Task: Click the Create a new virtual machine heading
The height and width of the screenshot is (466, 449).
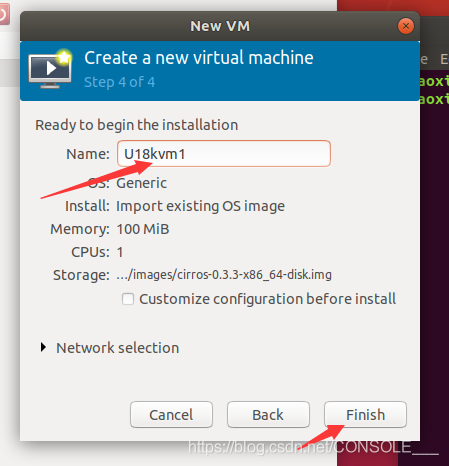Action: [x=199, y=58]
